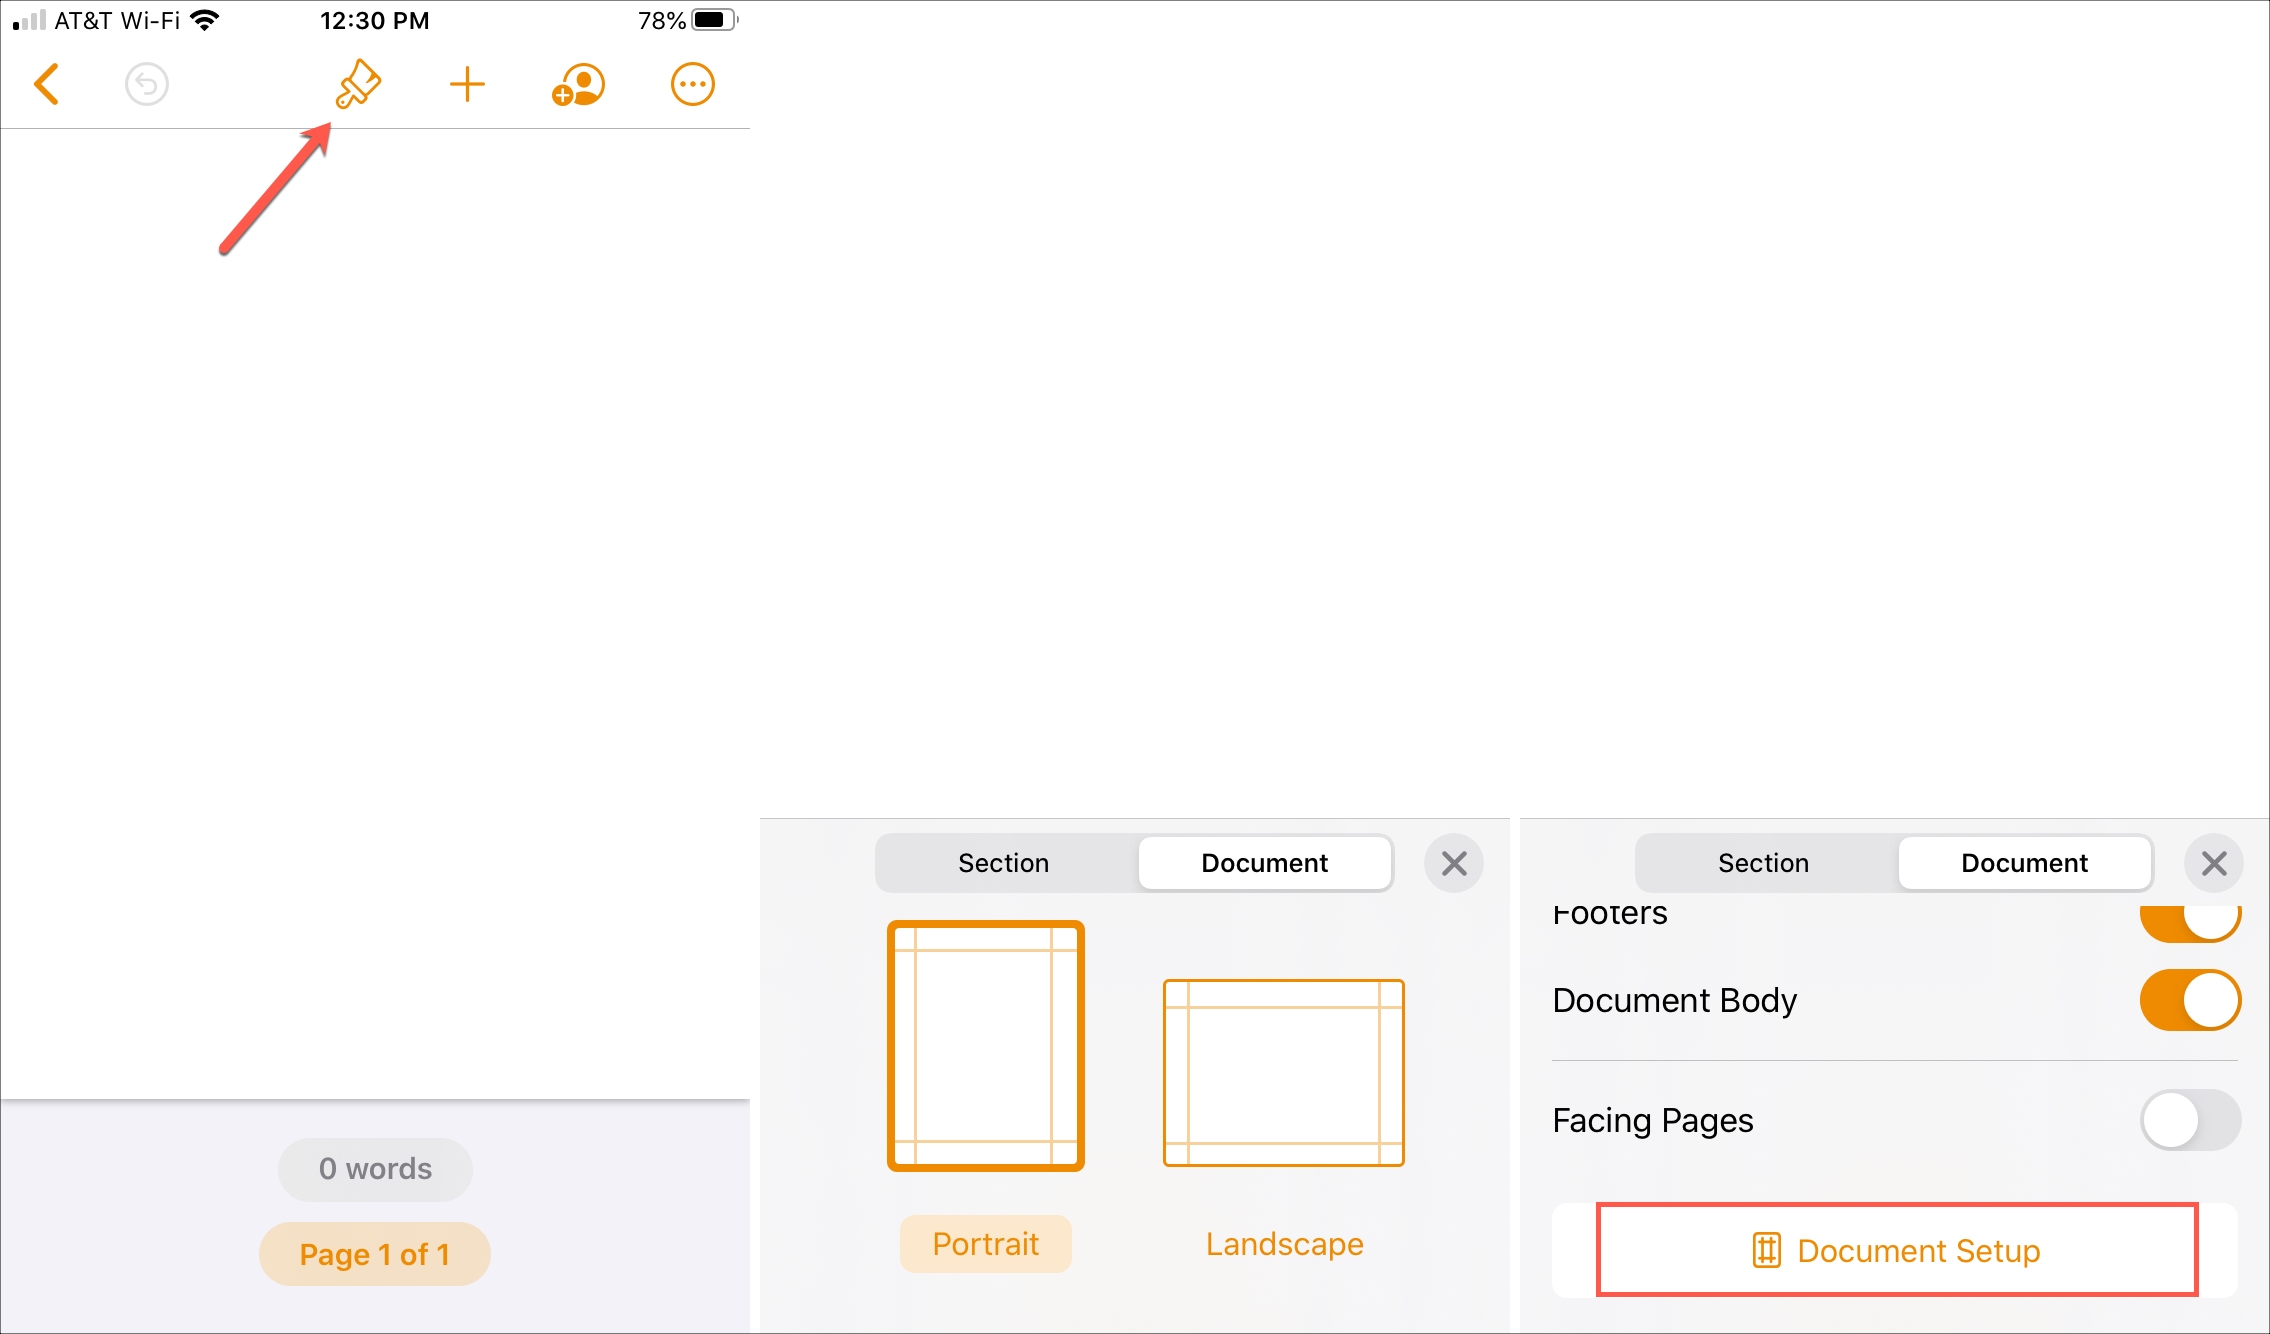Image resolution: width=2270 pixels, height=1334 pixels.
Task: Choose the Portrait page thumbnail
Action: click(x=986, y=1045)
